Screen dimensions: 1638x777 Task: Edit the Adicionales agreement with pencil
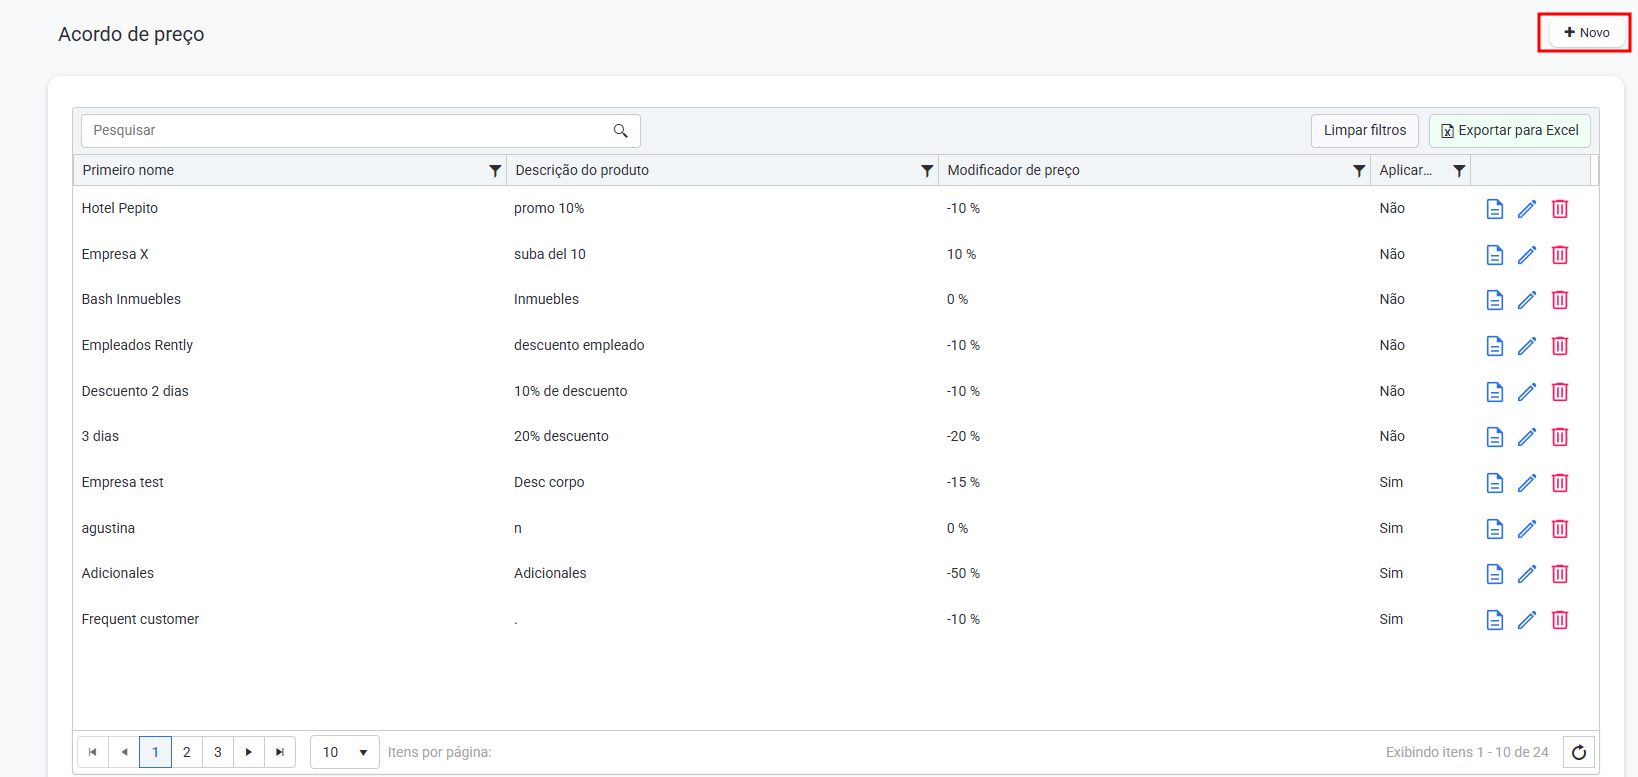coord(1526,574)
